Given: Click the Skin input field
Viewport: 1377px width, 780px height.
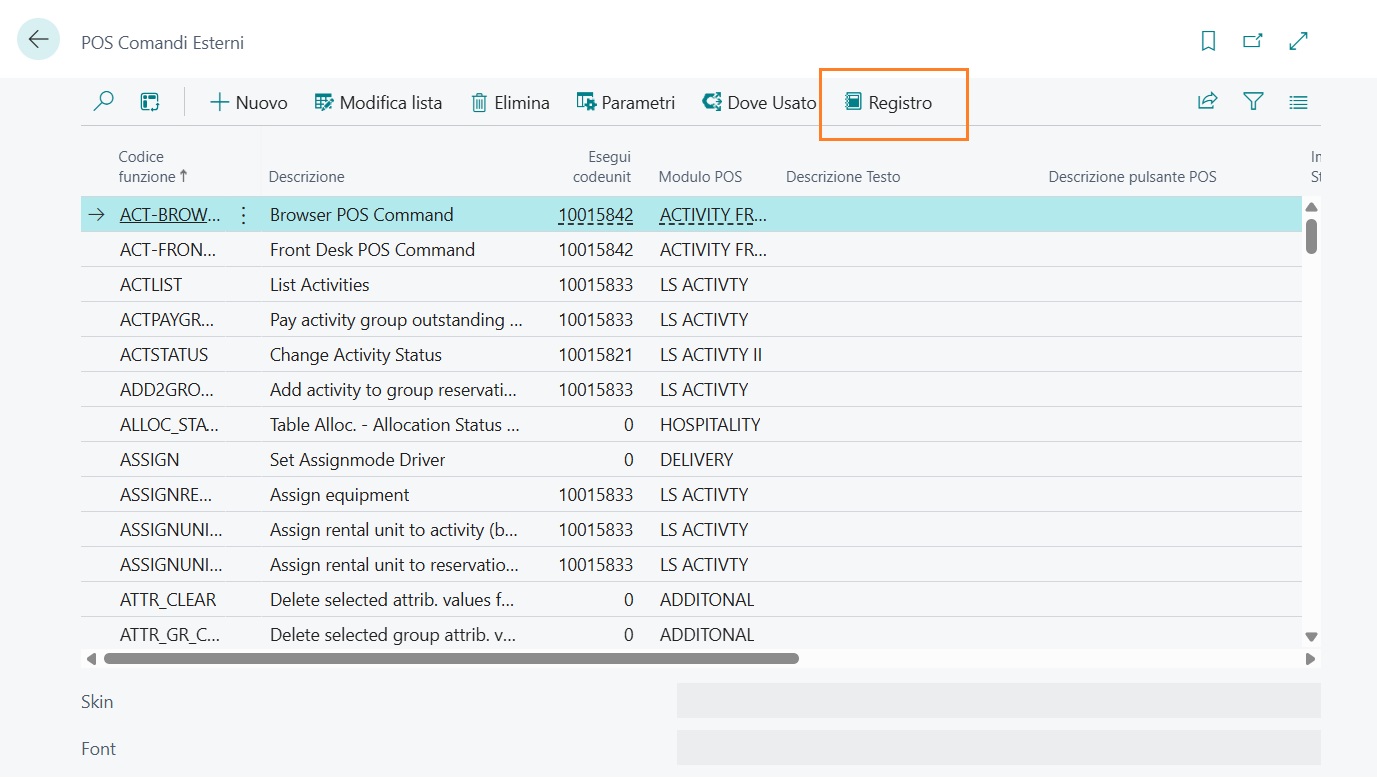Looking at the screenshot, I should coord(999,701).
